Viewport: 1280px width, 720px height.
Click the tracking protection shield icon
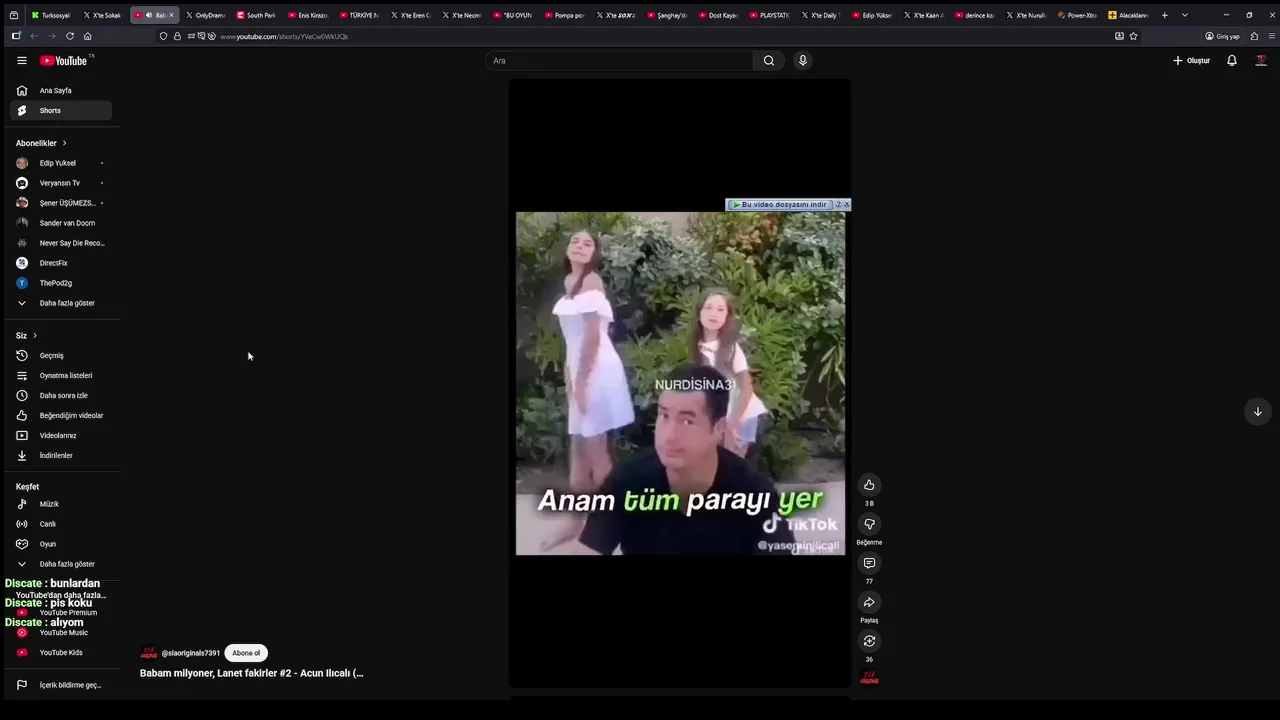click(163, 36)
